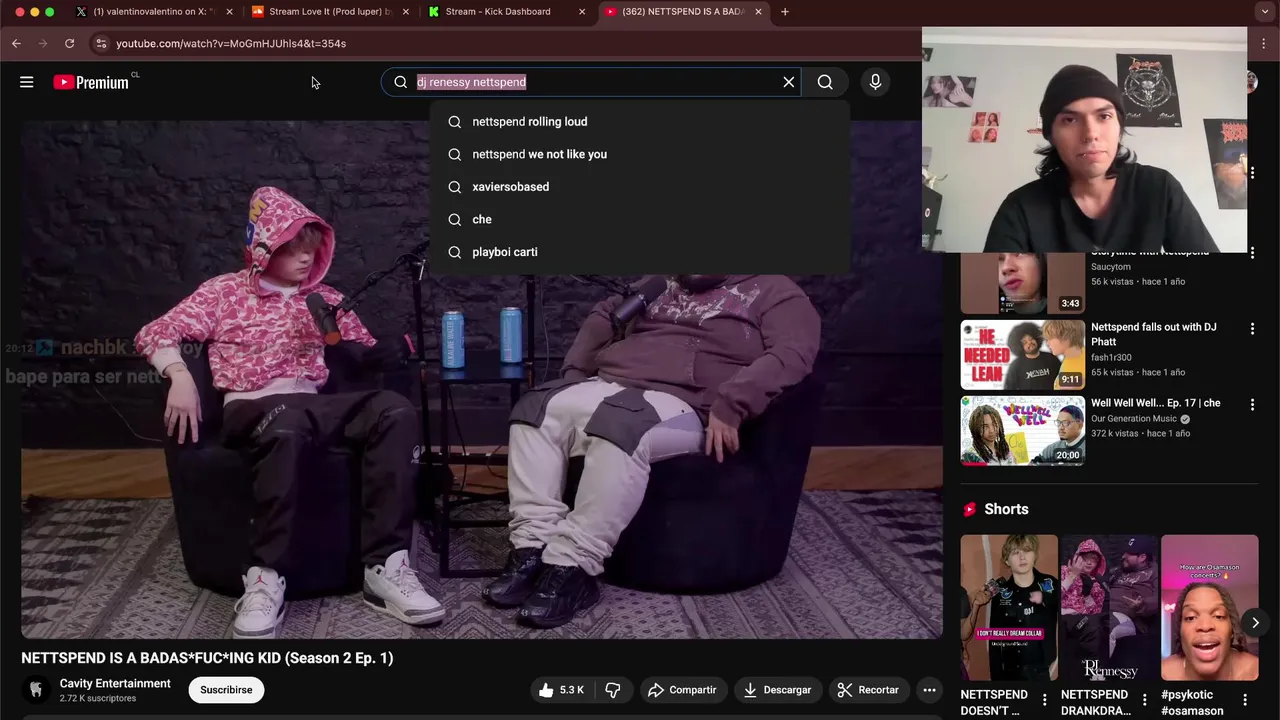Screen dimensions: 1280x720
Task: Open #psykotic #osamason short thumbnail
Action: [x=1209, y=607]
